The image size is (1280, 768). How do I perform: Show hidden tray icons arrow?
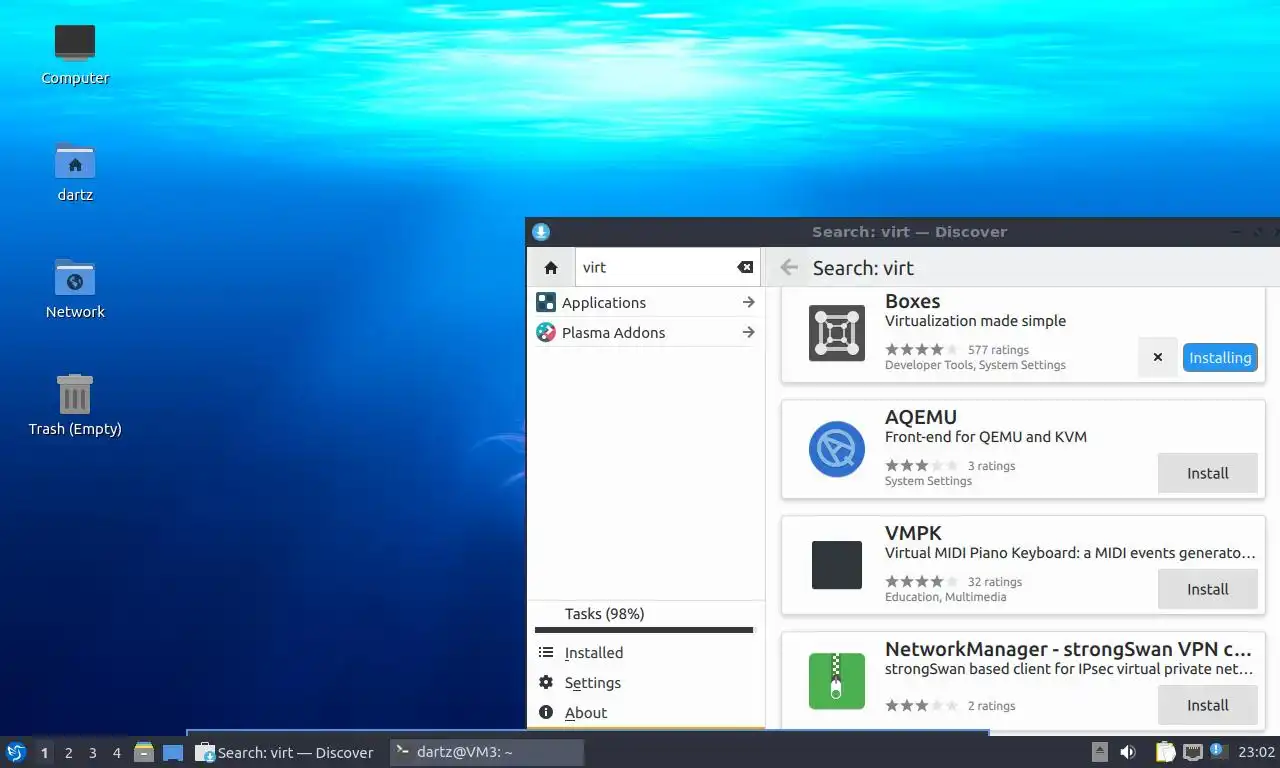click(x=1099, y=752)
